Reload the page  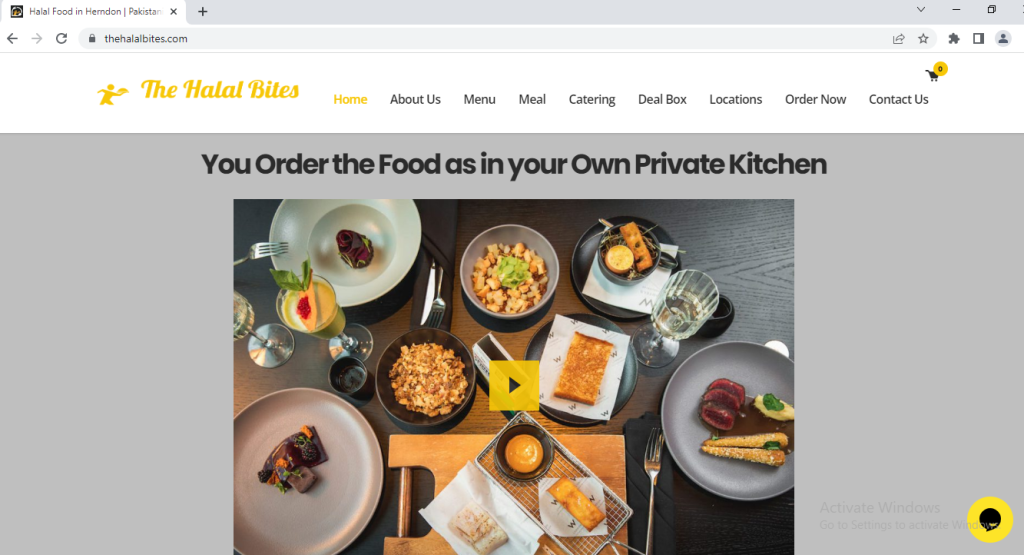(x=61, y=39)
